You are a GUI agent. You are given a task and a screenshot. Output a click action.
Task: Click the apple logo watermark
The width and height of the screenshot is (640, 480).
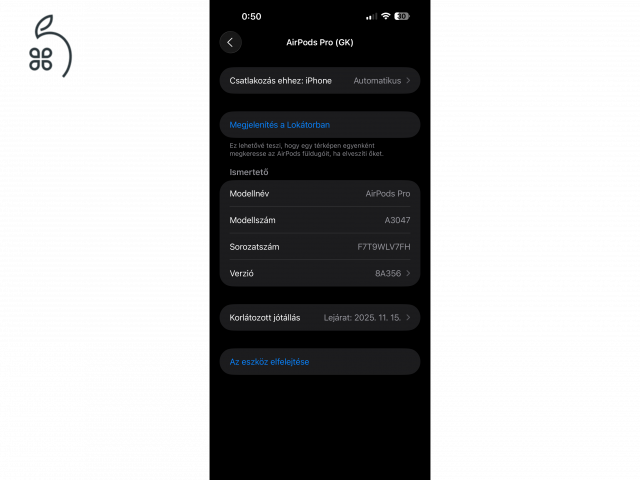point(50,46)
